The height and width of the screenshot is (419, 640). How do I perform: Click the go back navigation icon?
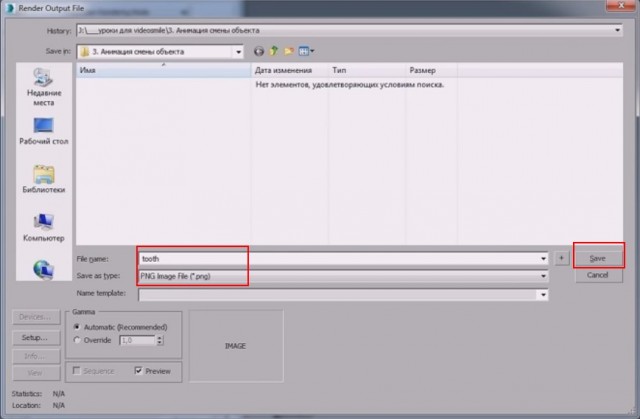pos(260,51)
